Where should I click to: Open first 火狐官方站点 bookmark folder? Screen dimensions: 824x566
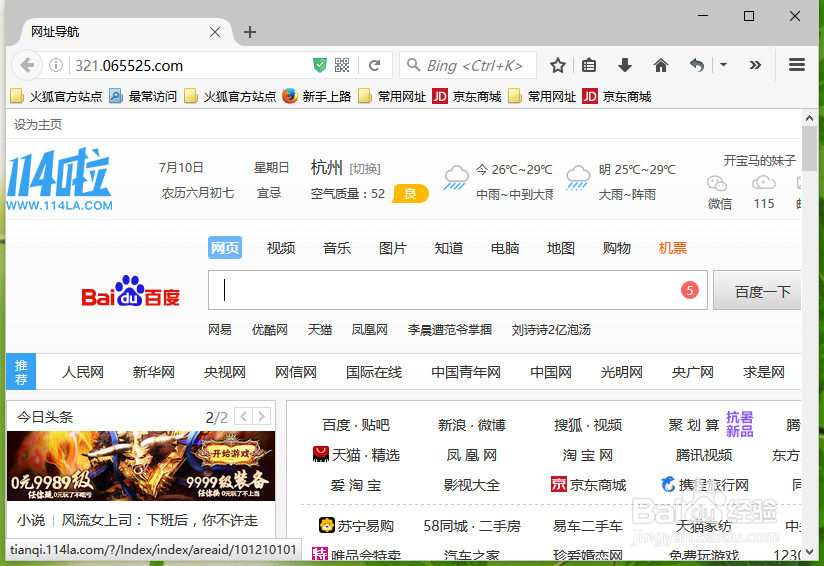pos(56,96)
